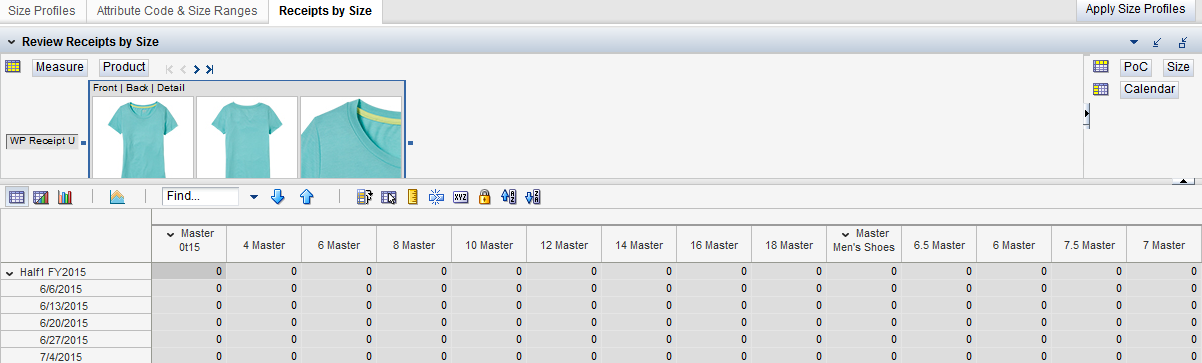Click the grid with cursor icon
The width and height of the screenshot is (1202, 363).
point(389,197)
